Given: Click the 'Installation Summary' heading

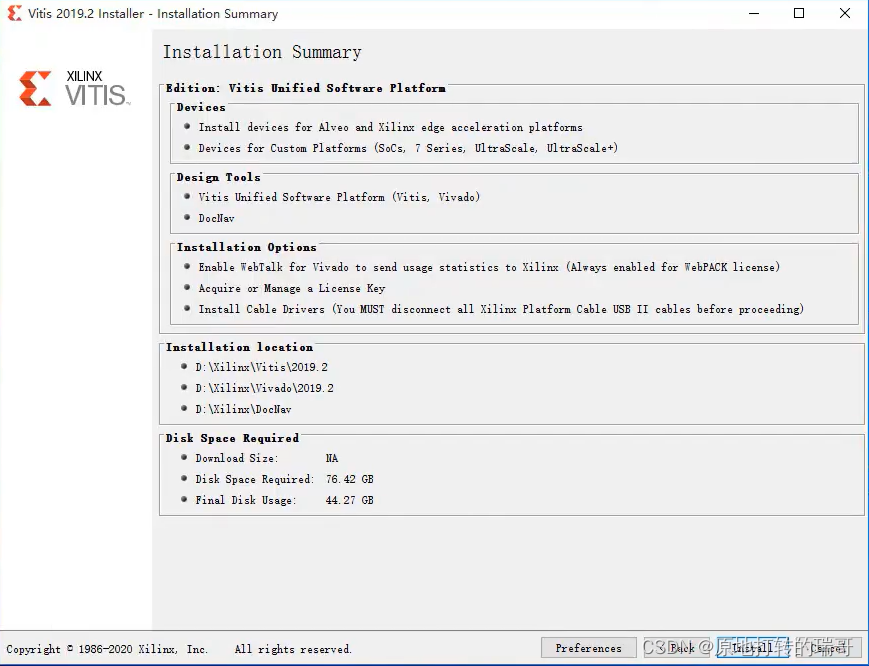Looking at the screenshot, I should pos(262,52).
